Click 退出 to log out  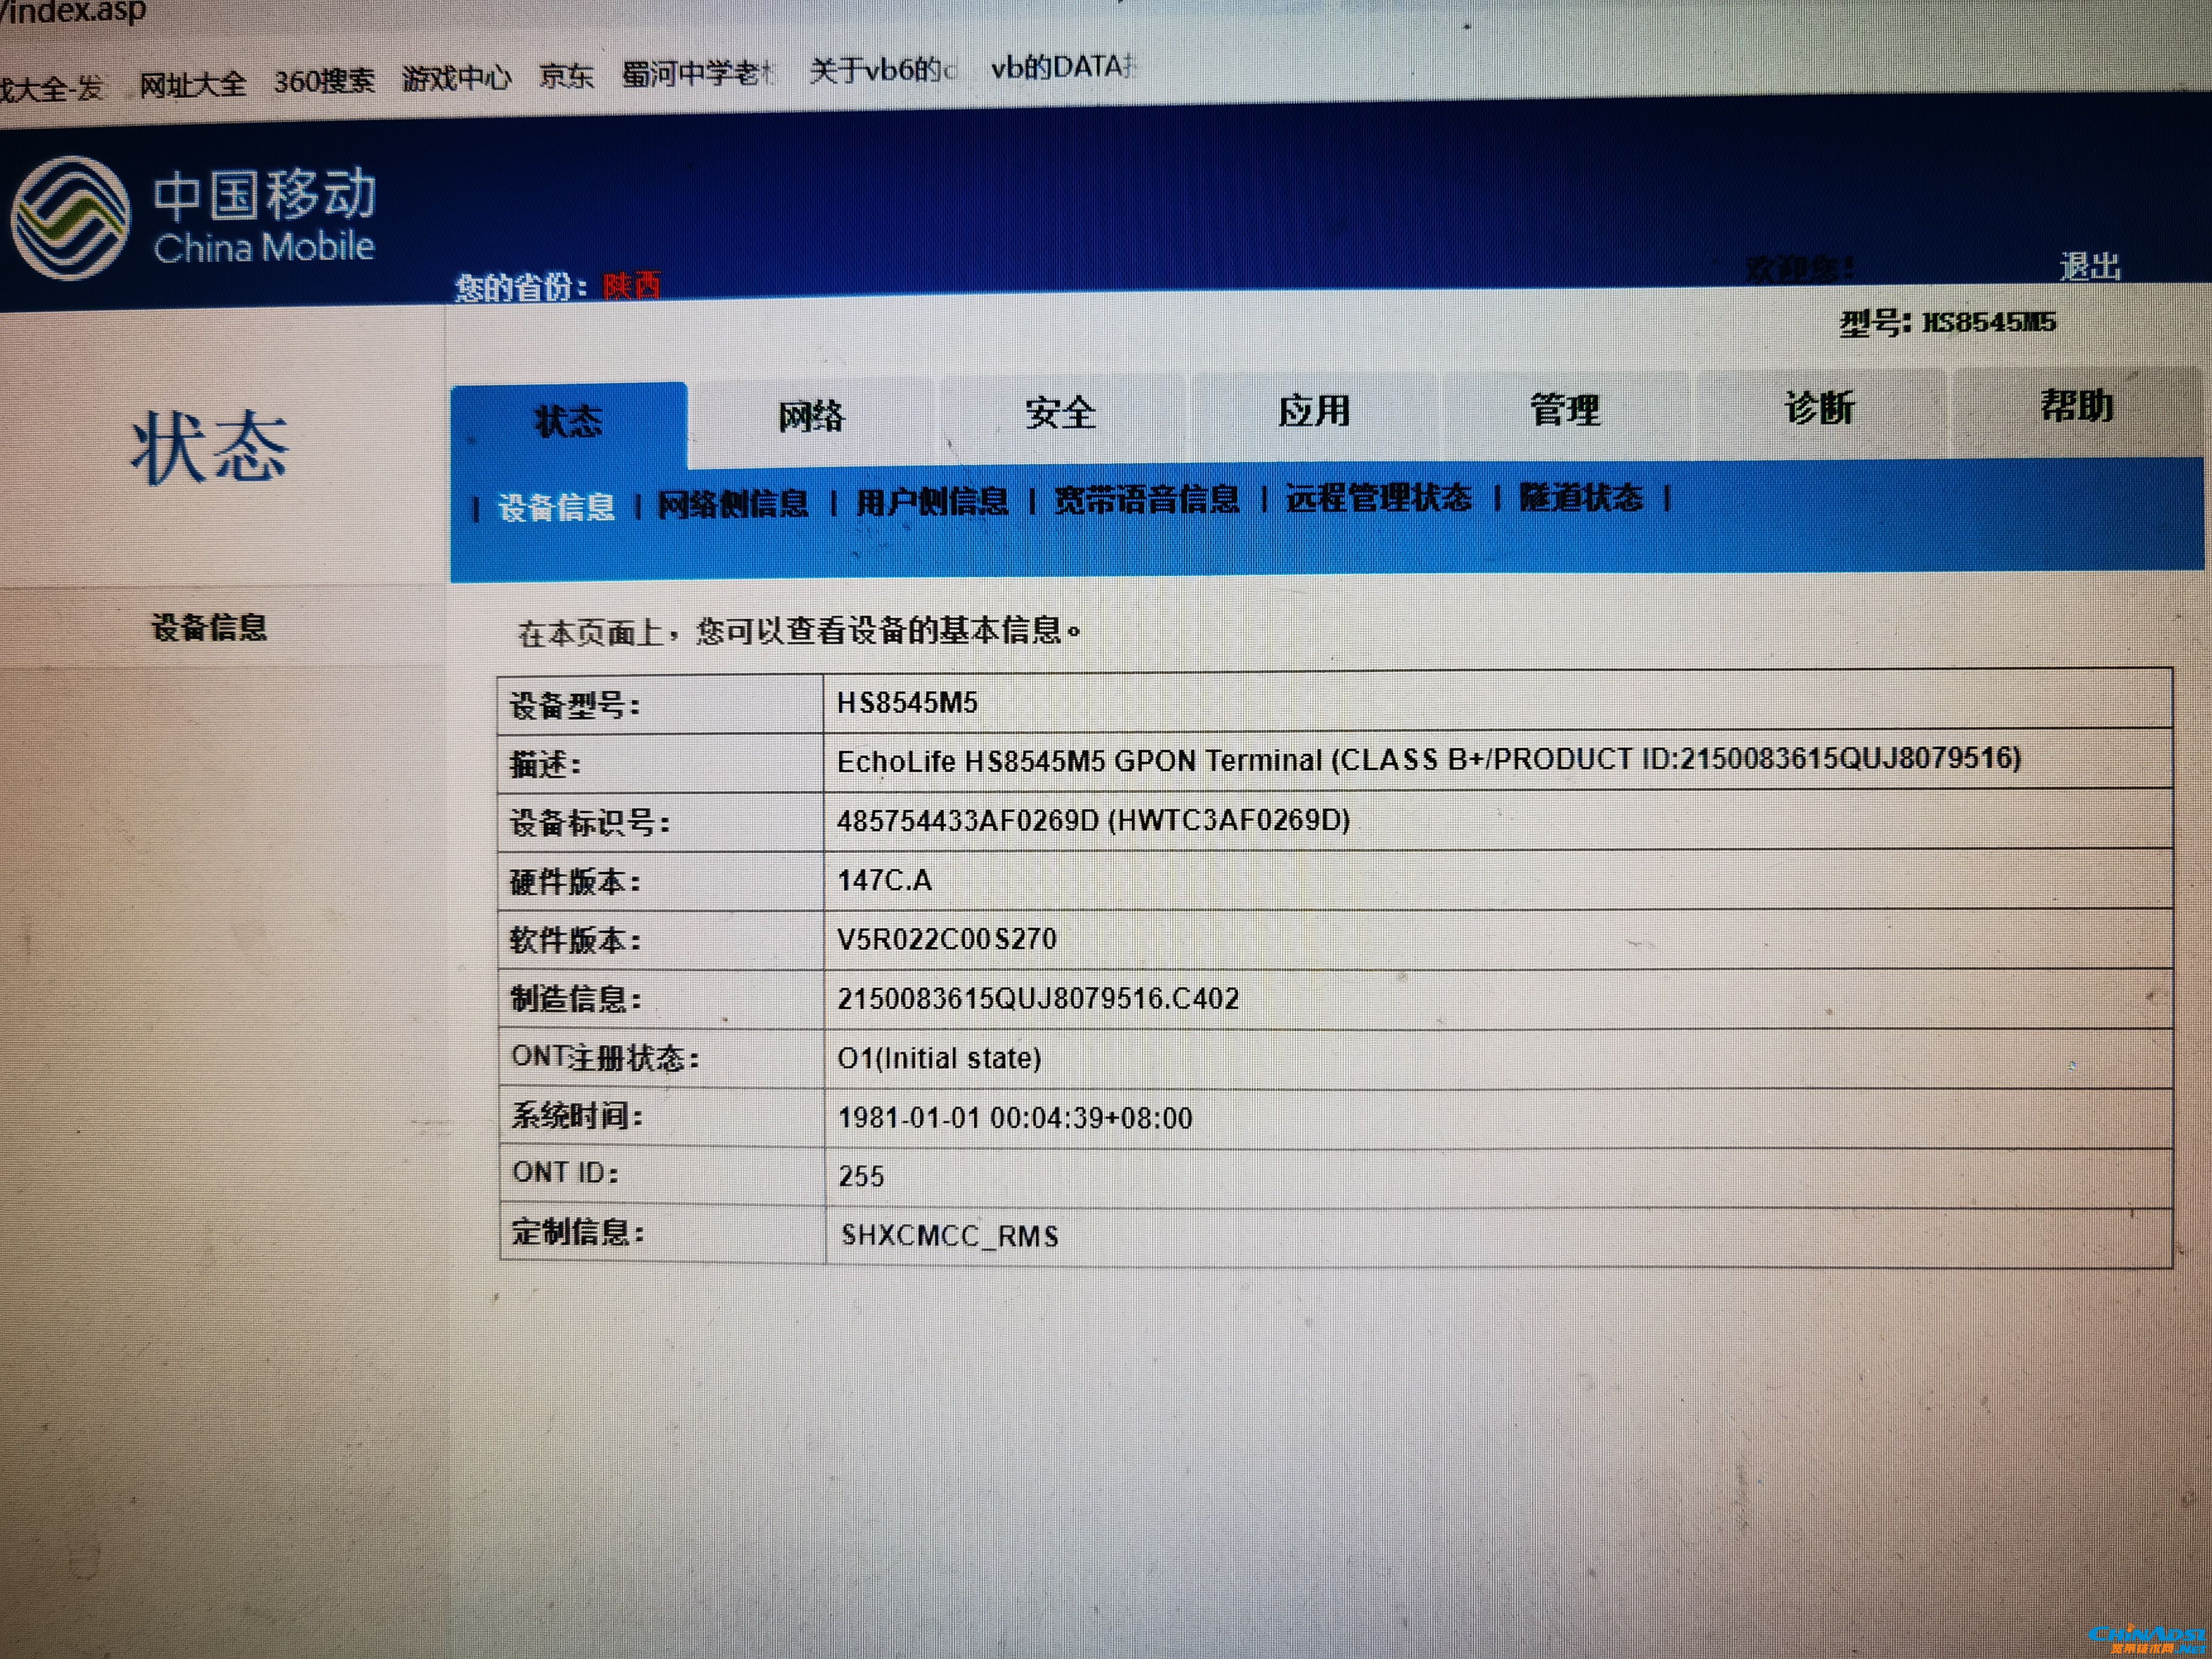[x=2089, y=266]
